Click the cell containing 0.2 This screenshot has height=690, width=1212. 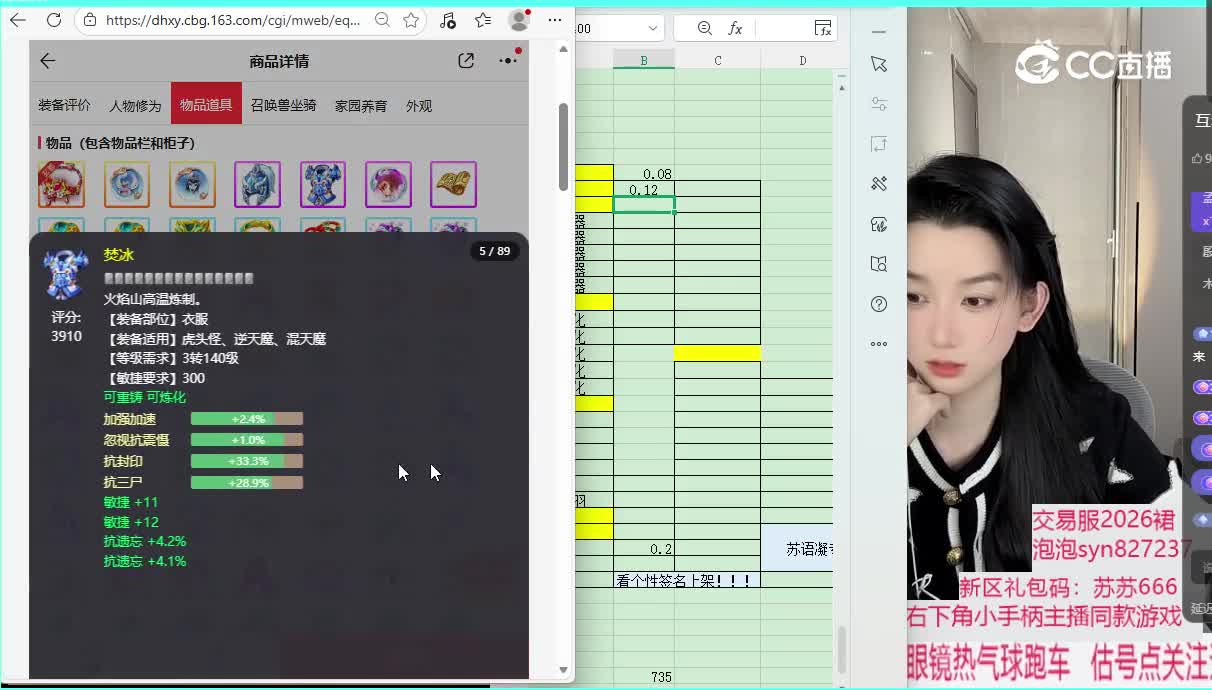point(644,549)
